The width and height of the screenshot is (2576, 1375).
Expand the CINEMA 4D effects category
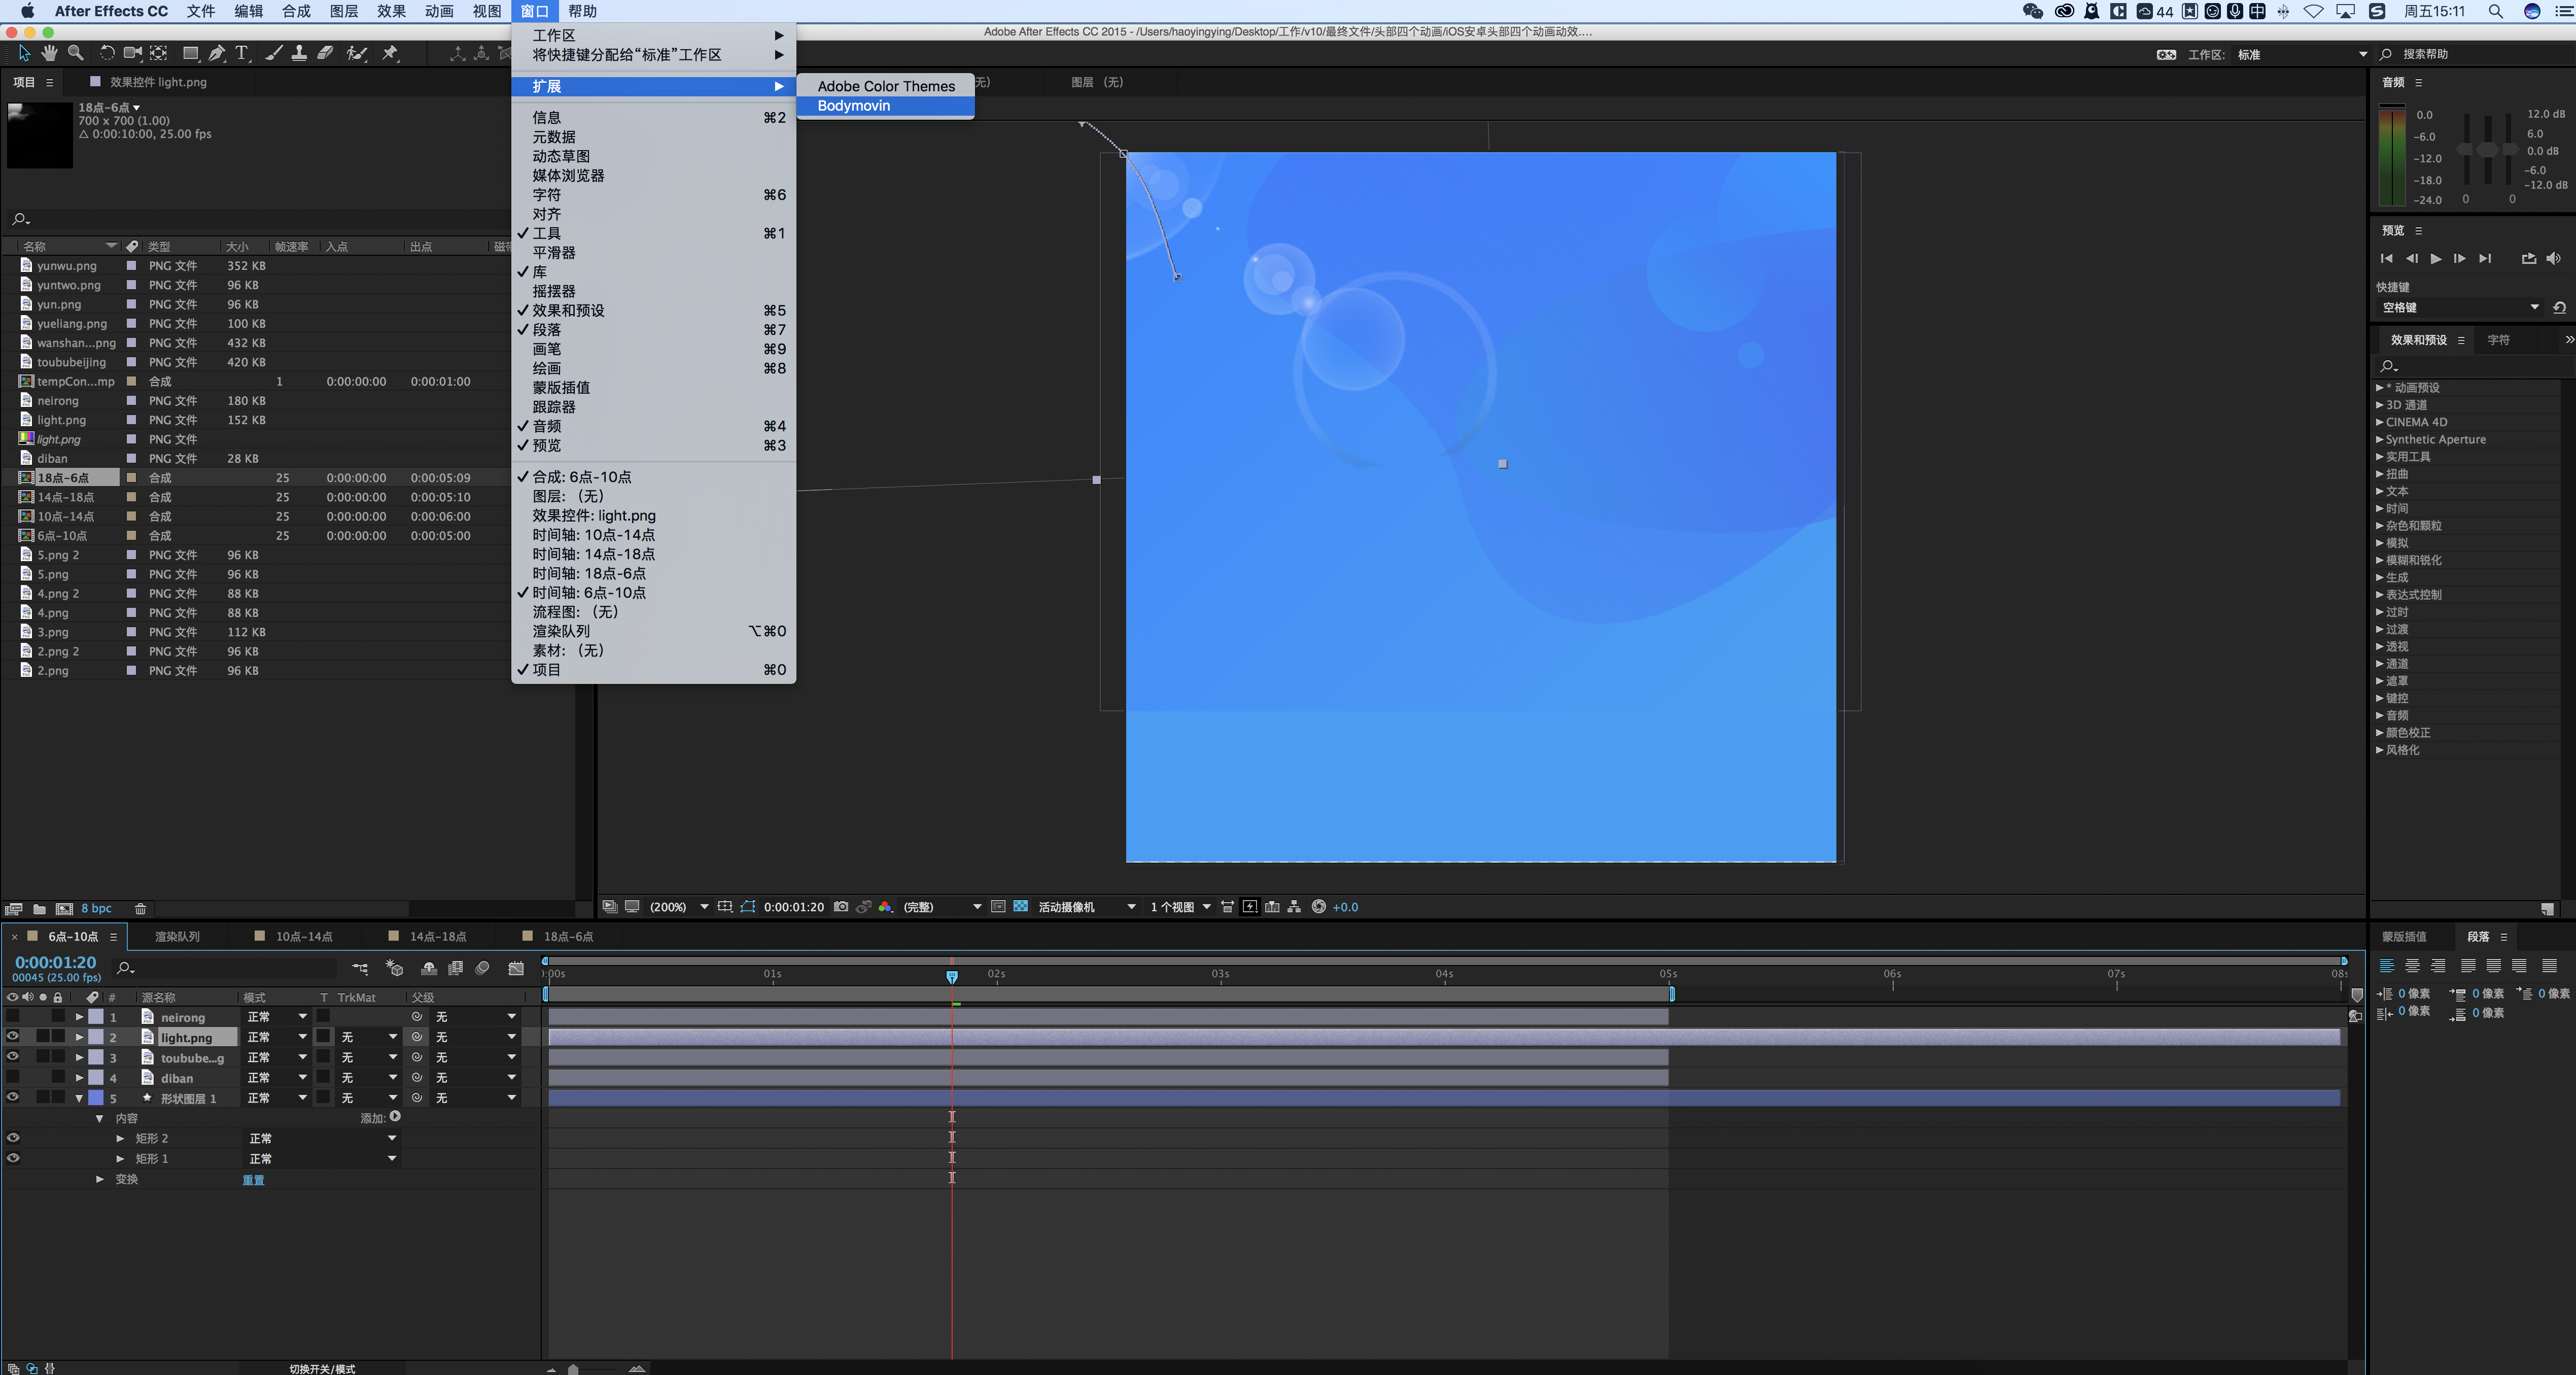coord(2380,422)
